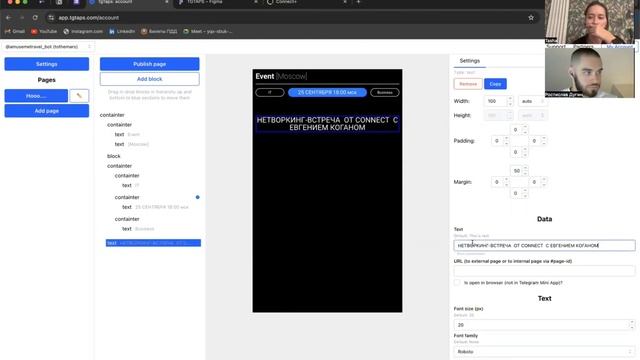Toggle open in browser checkbox

point(457,282)
